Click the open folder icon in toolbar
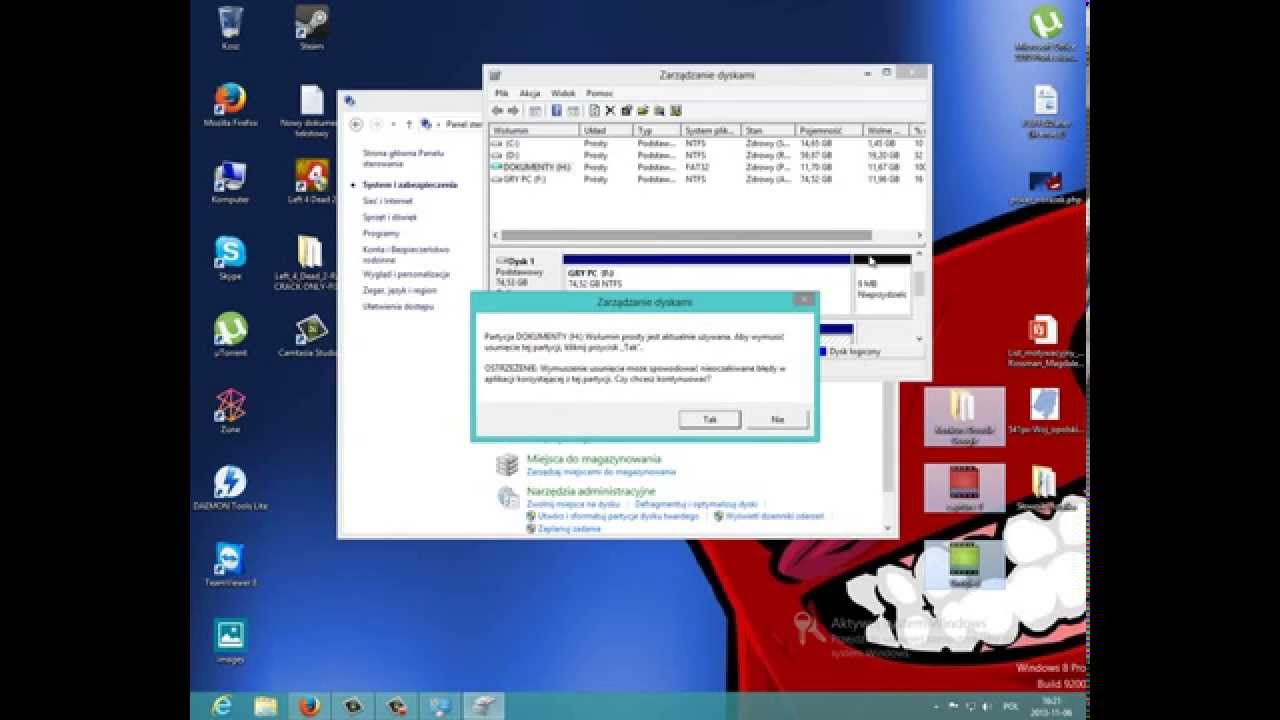 coord(643,110)
